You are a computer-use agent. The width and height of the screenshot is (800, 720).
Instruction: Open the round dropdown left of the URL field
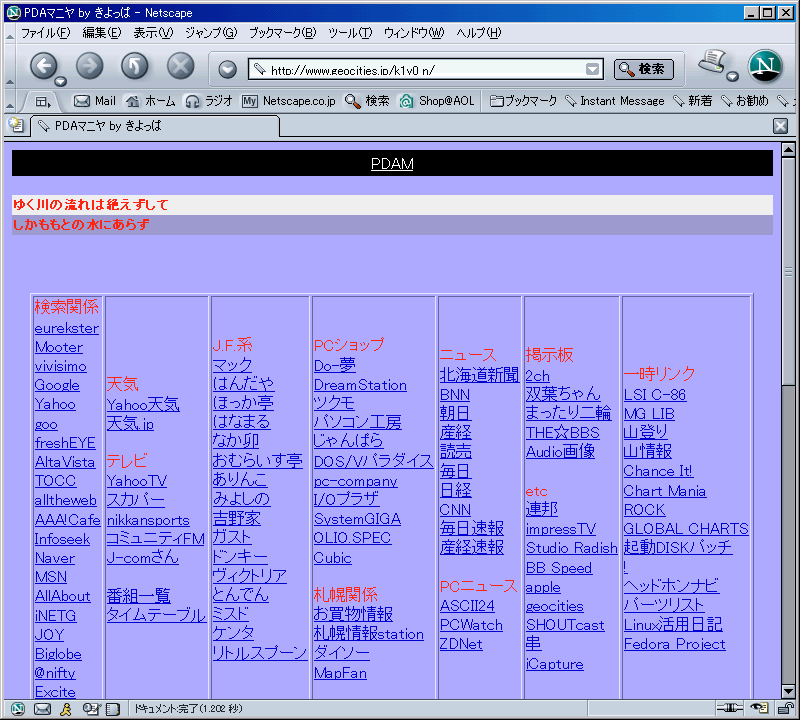point(228,69)
